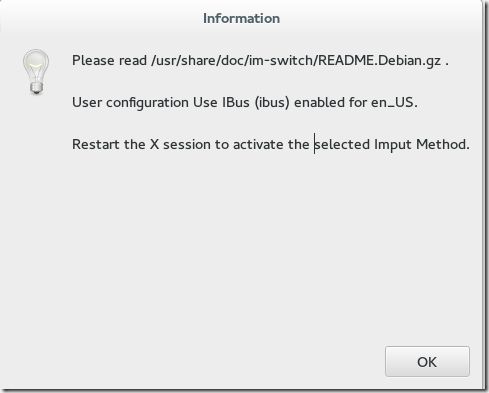Image resolution: width=489 pixels, height=393 pixels.
Task: Click the words 'Please read'
Action: pyautogui.click(x=109, y=60)
